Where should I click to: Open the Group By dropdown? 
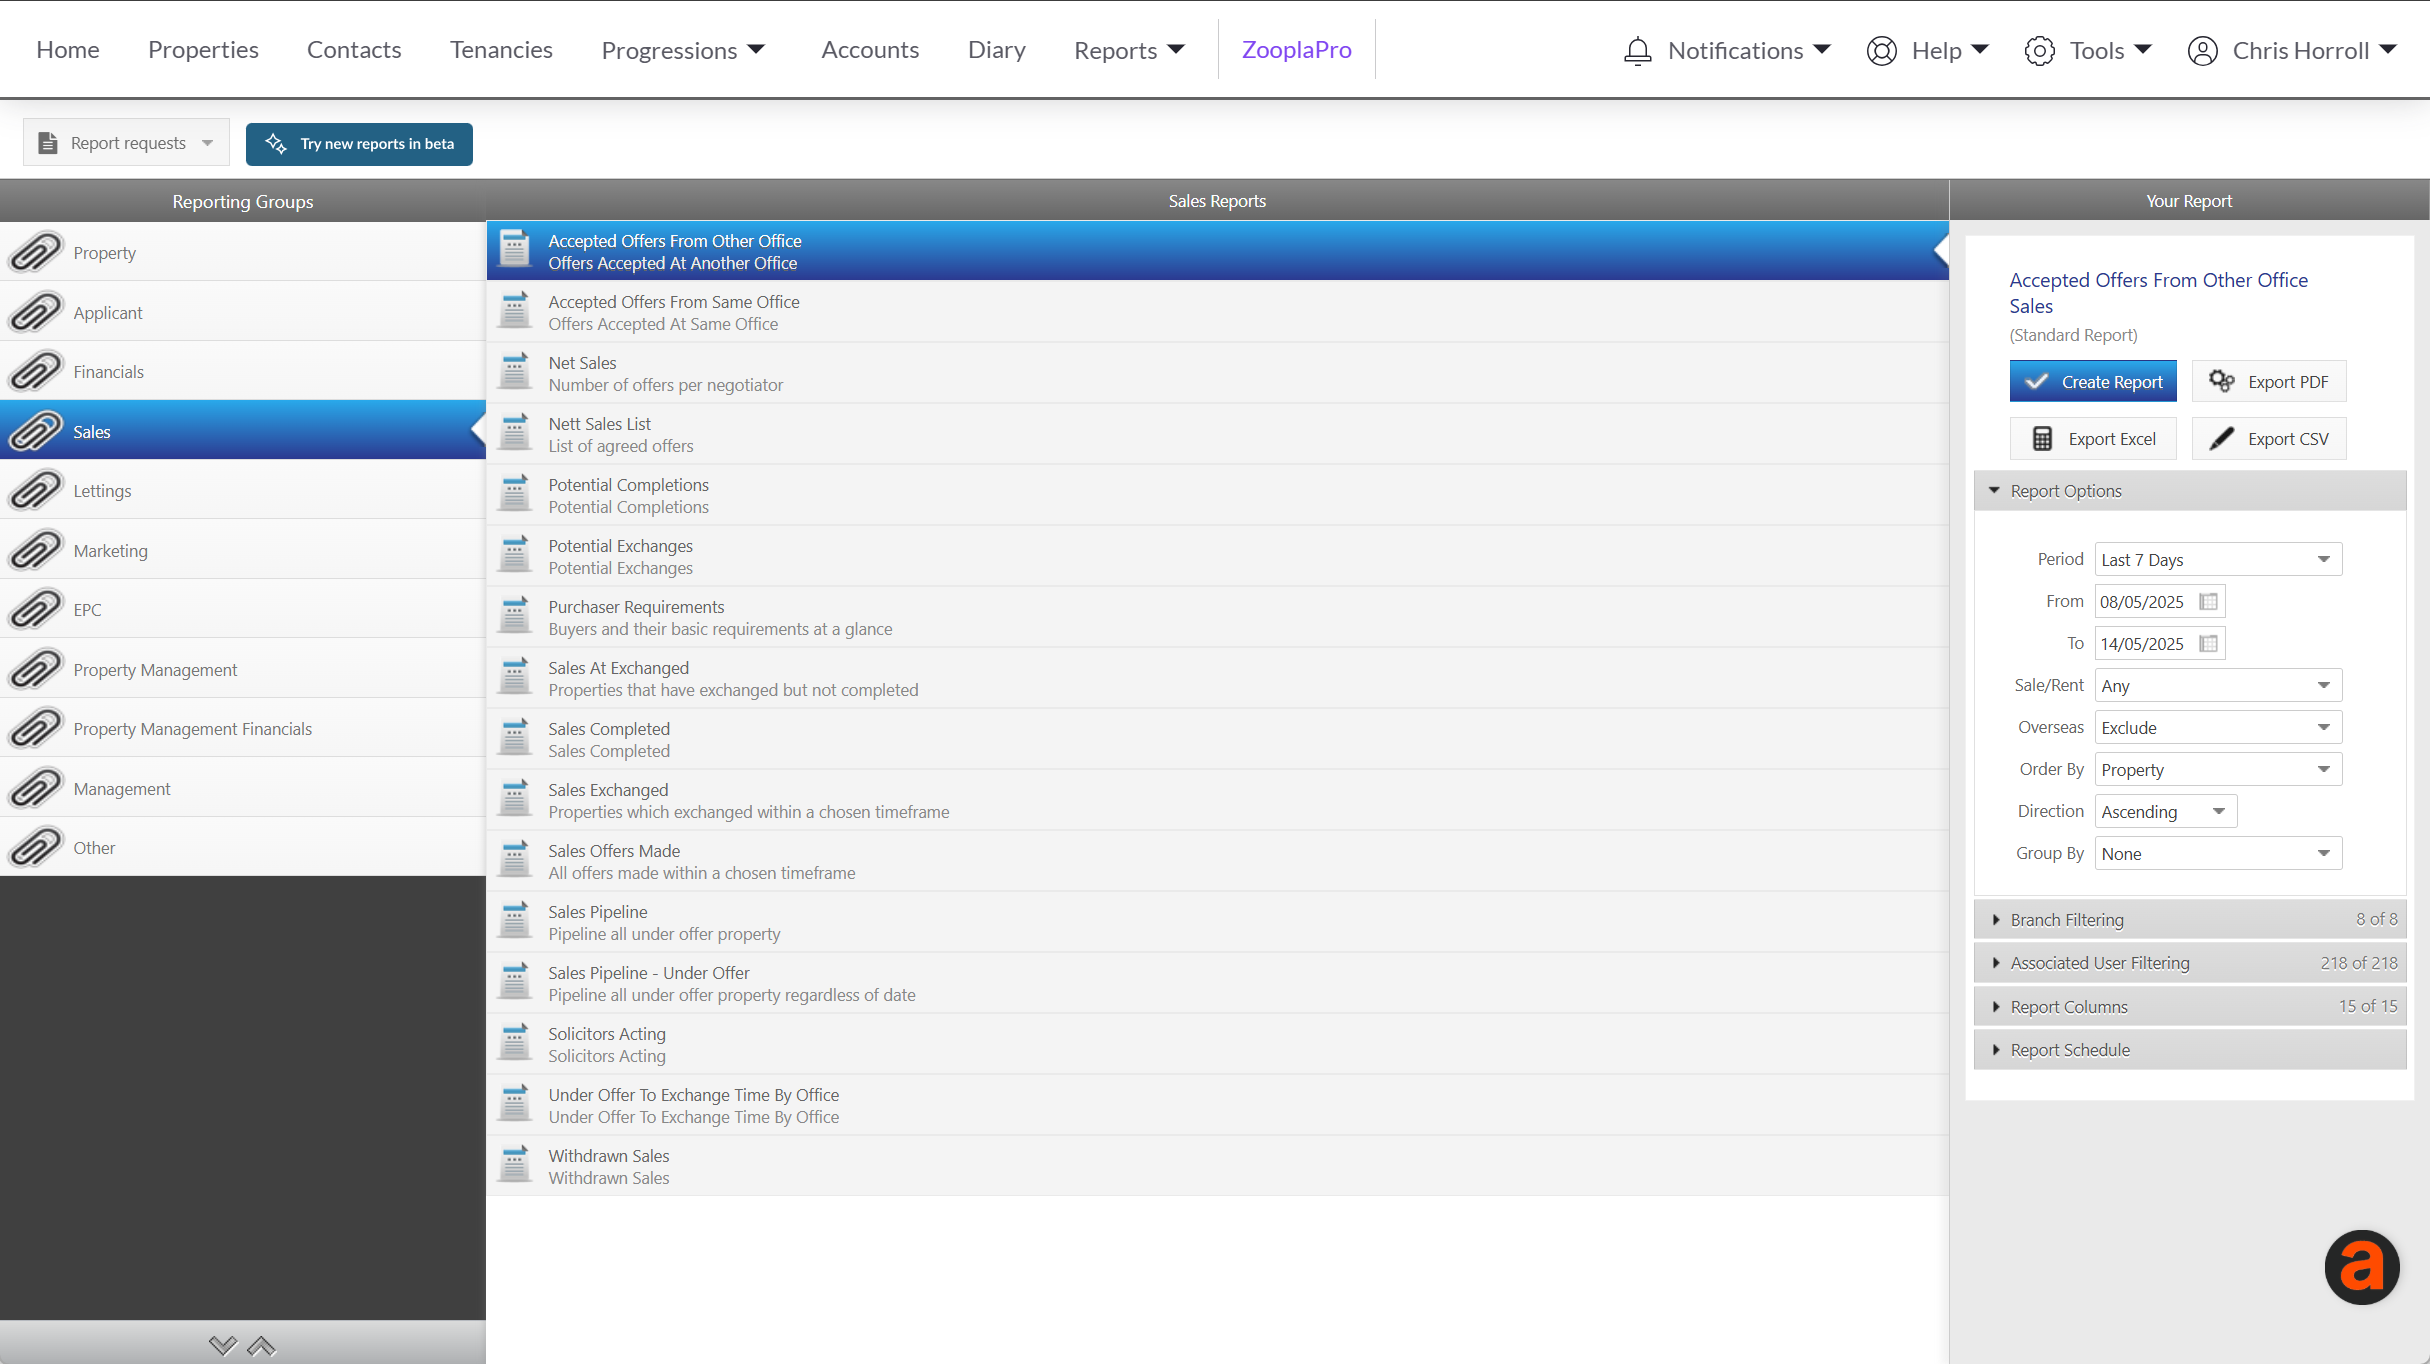pyautogui.click(x=2218, y=854)
